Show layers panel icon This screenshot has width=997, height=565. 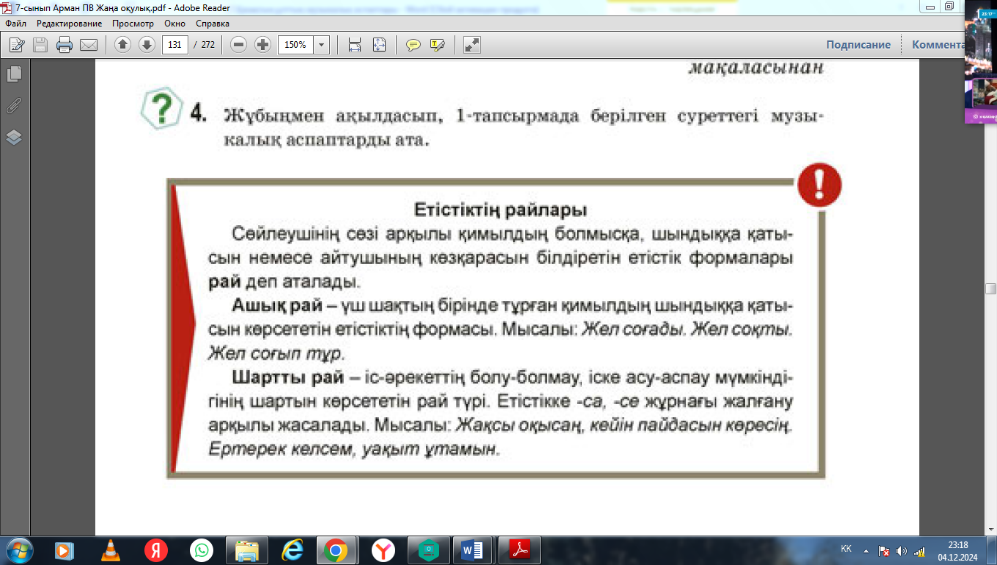click(14, 137)
